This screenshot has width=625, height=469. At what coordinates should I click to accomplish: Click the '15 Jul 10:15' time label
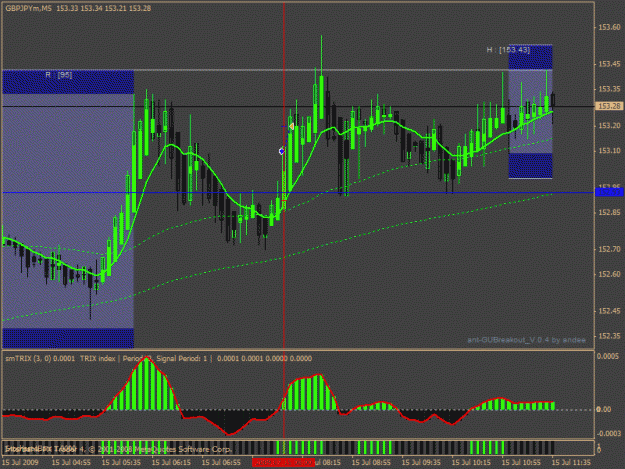click(x=471, y=462)
